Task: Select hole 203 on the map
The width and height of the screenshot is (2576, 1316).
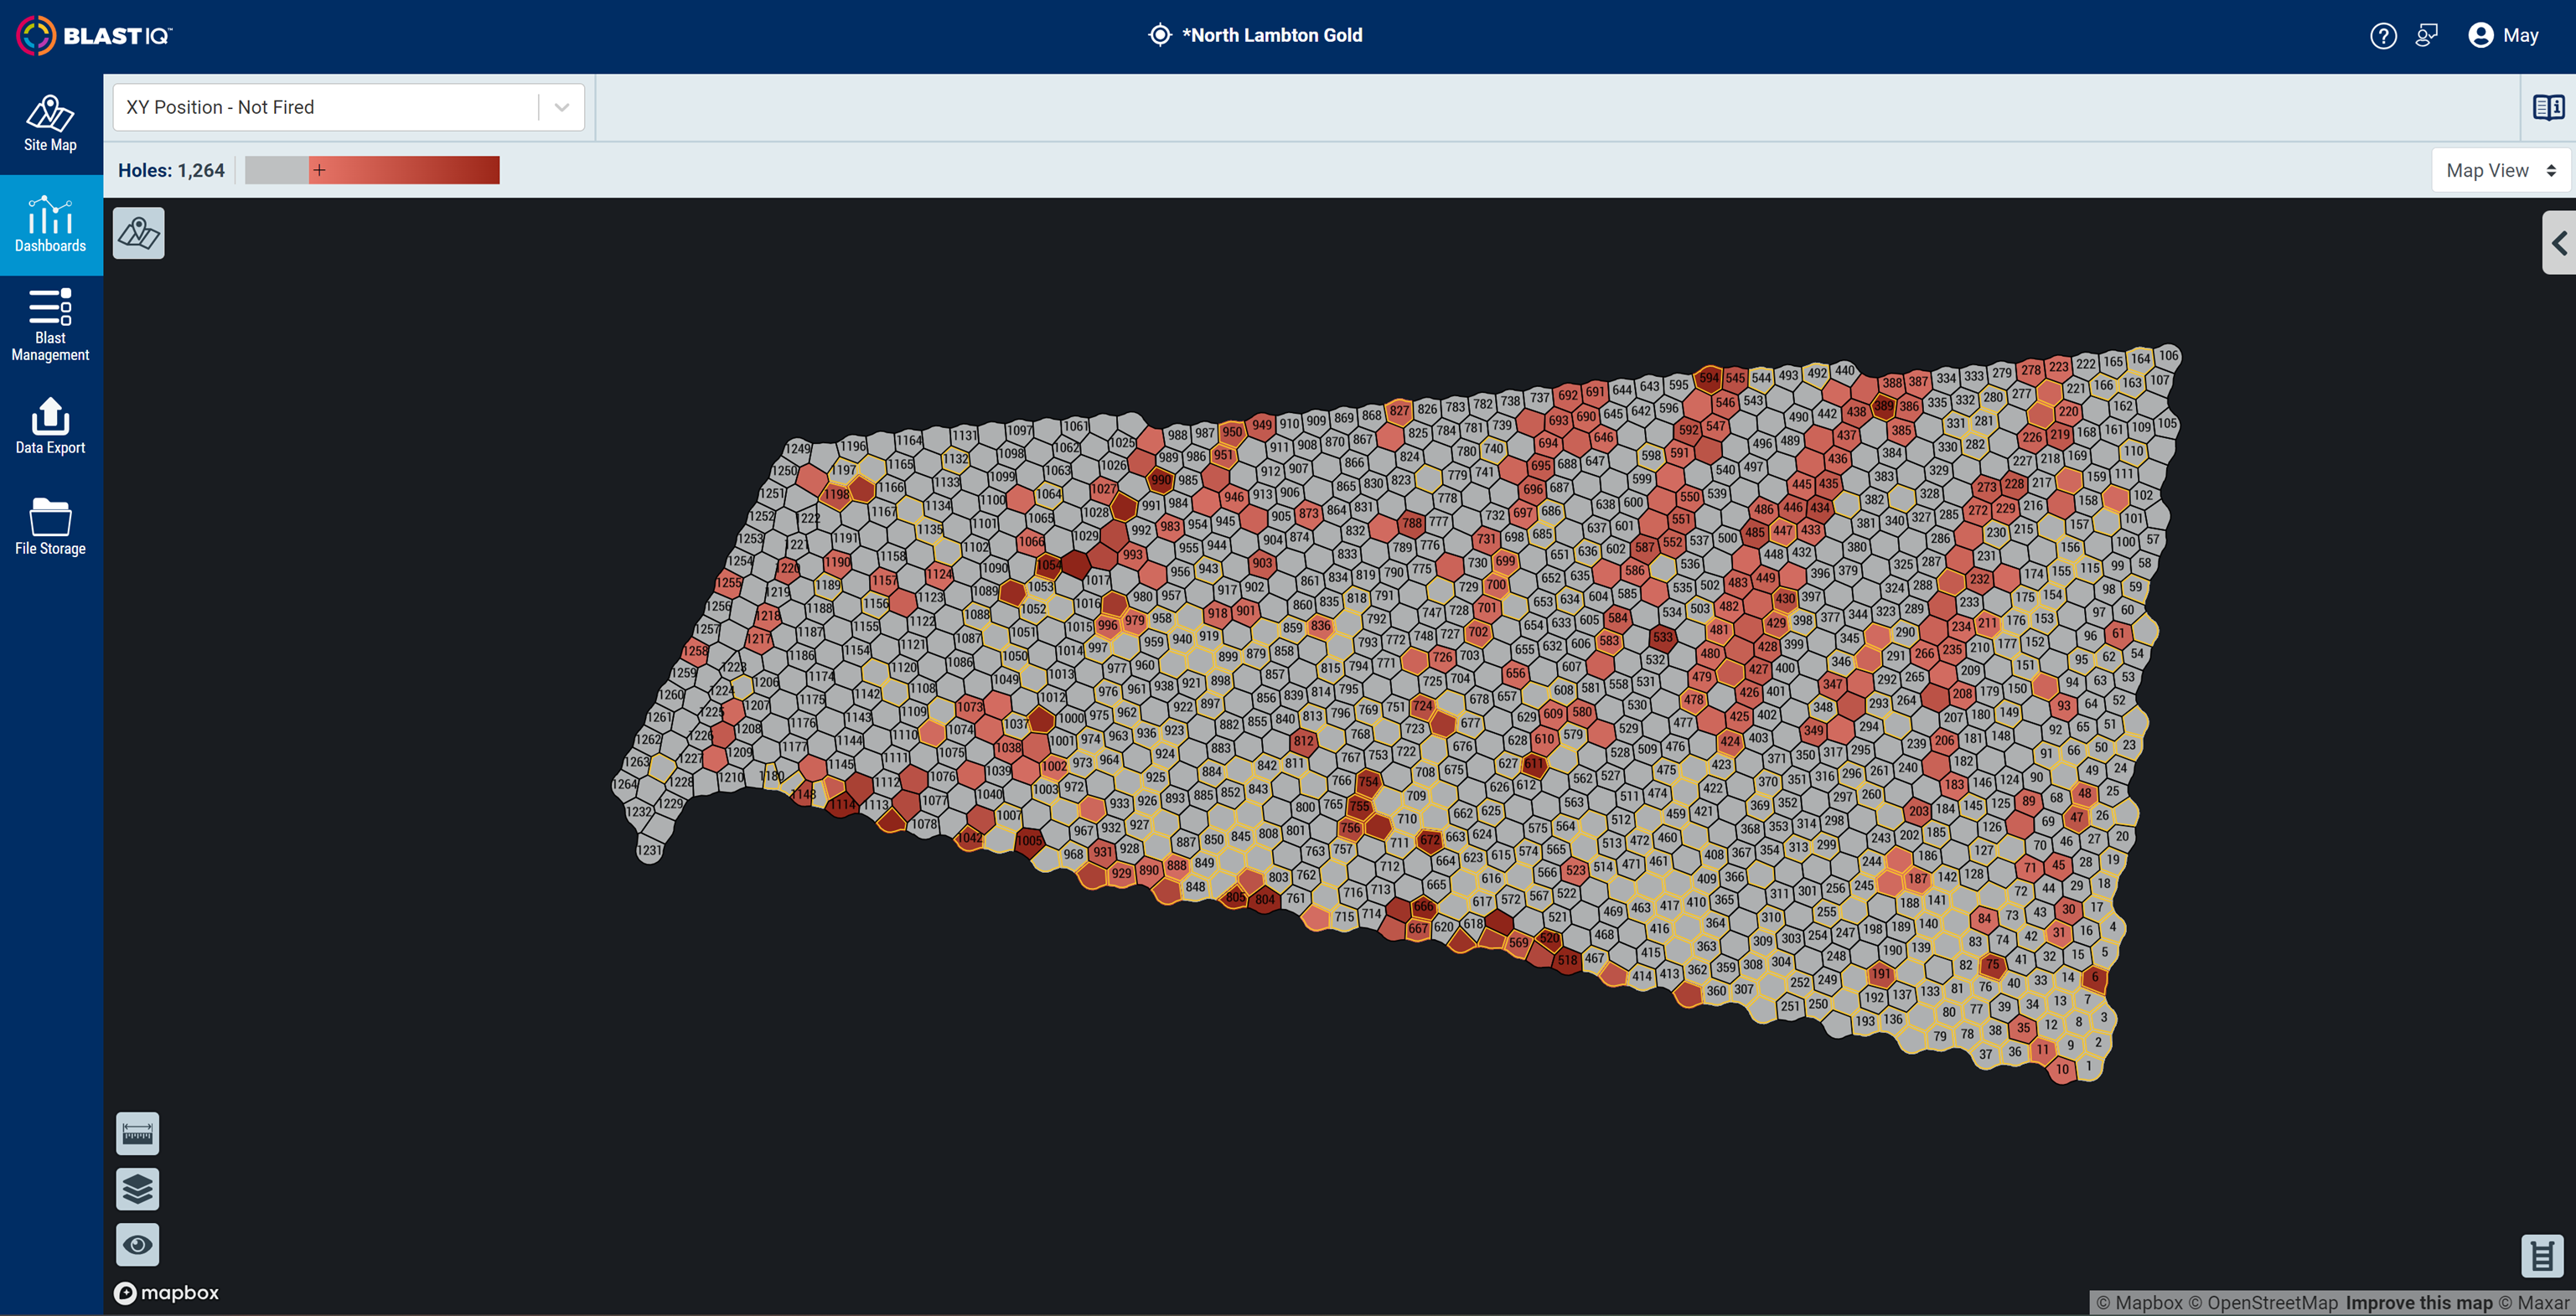Action: pos(1918,811)
